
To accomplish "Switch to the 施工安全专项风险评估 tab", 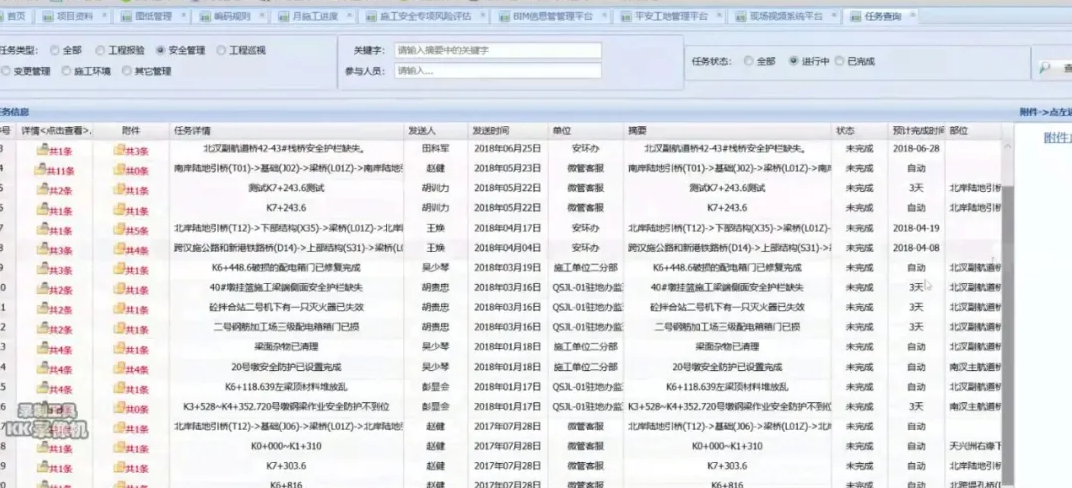I will click(425, 15).
